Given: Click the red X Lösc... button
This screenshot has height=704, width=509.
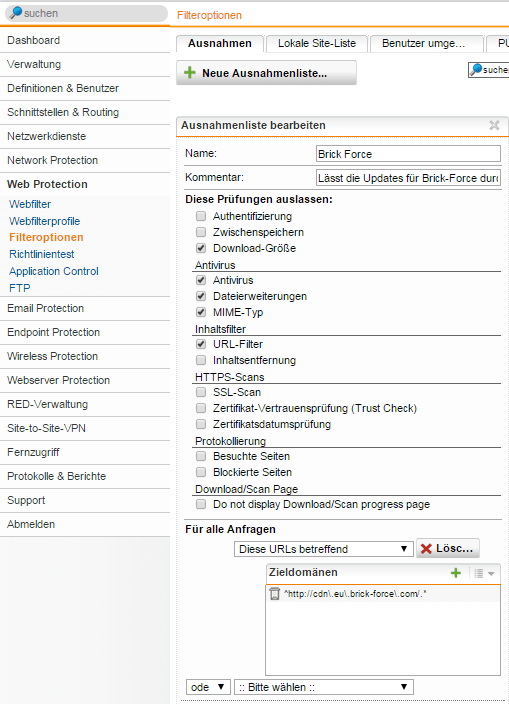Looking at the screenshot, I should point(448,548).
